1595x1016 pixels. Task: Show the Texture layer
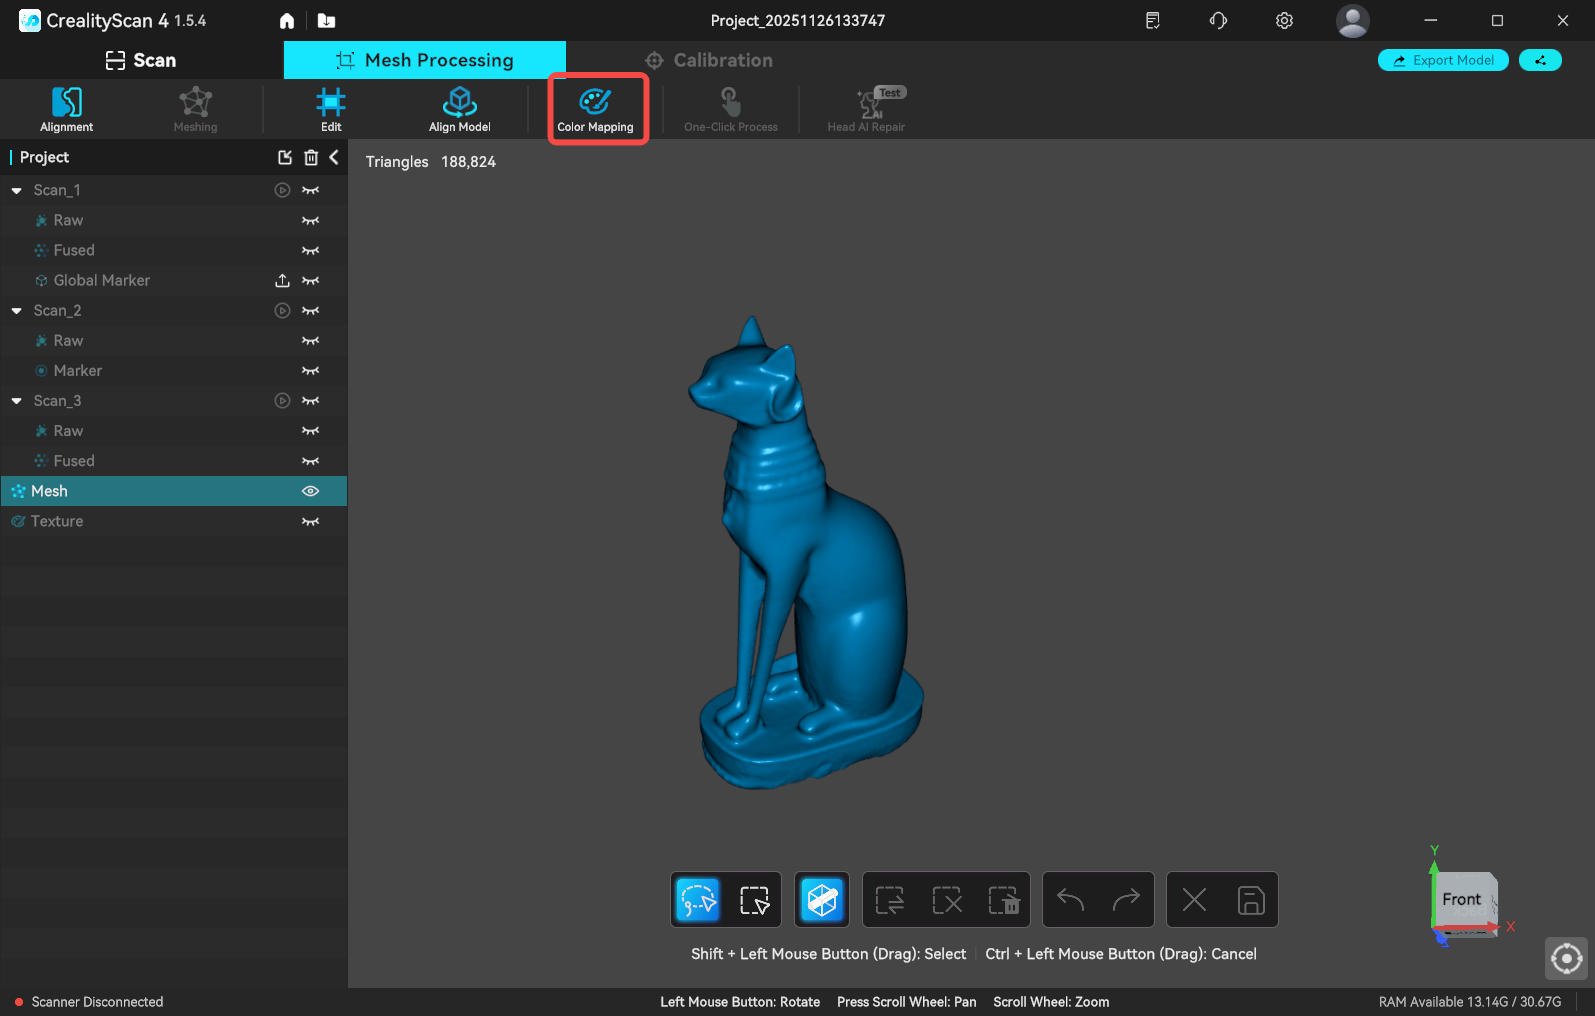[311, 521]
